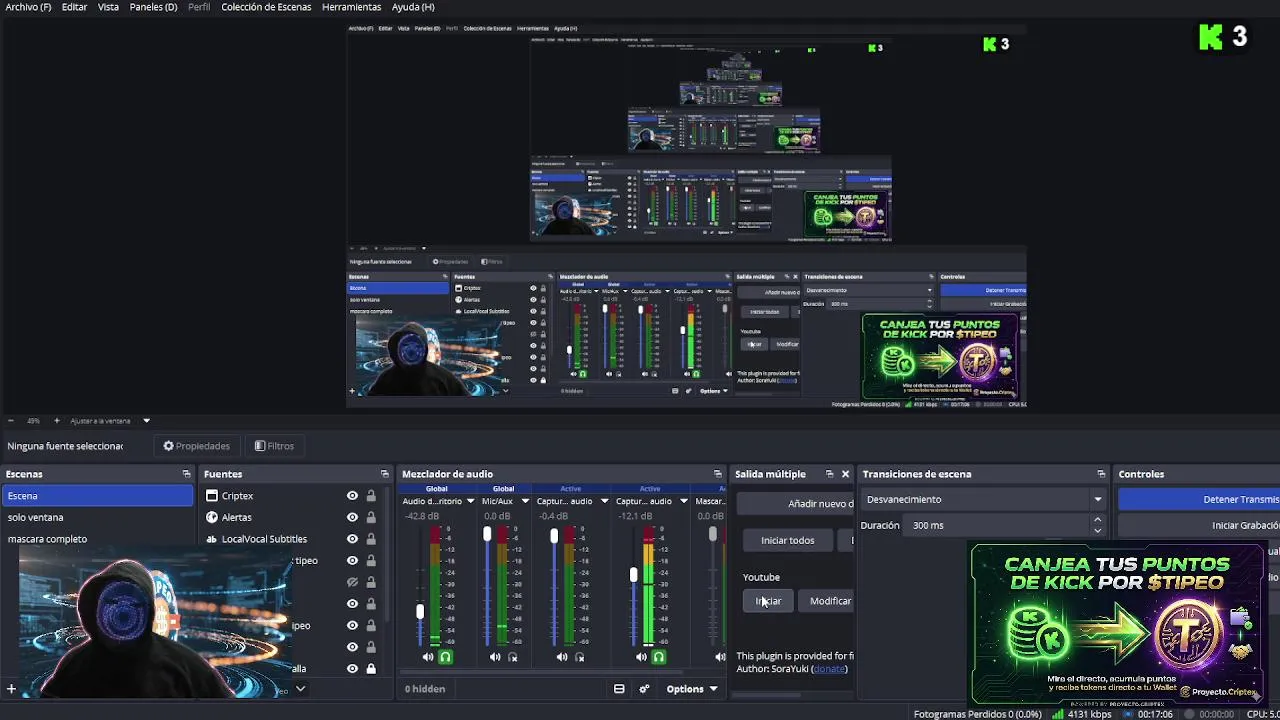Hide the LocalVocal Subtitles source
This screenshot has width=1280, height=720.
pos(352,539)
